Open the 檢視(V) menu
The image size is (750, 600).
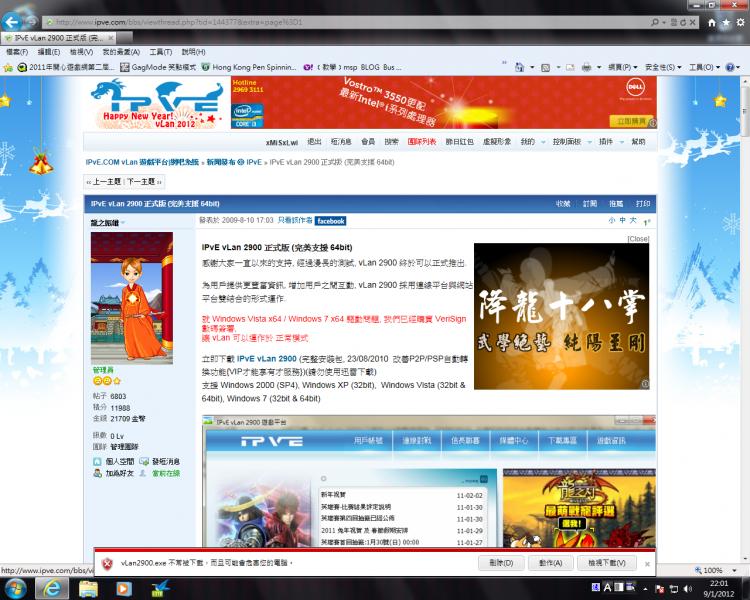click(81, 52)
